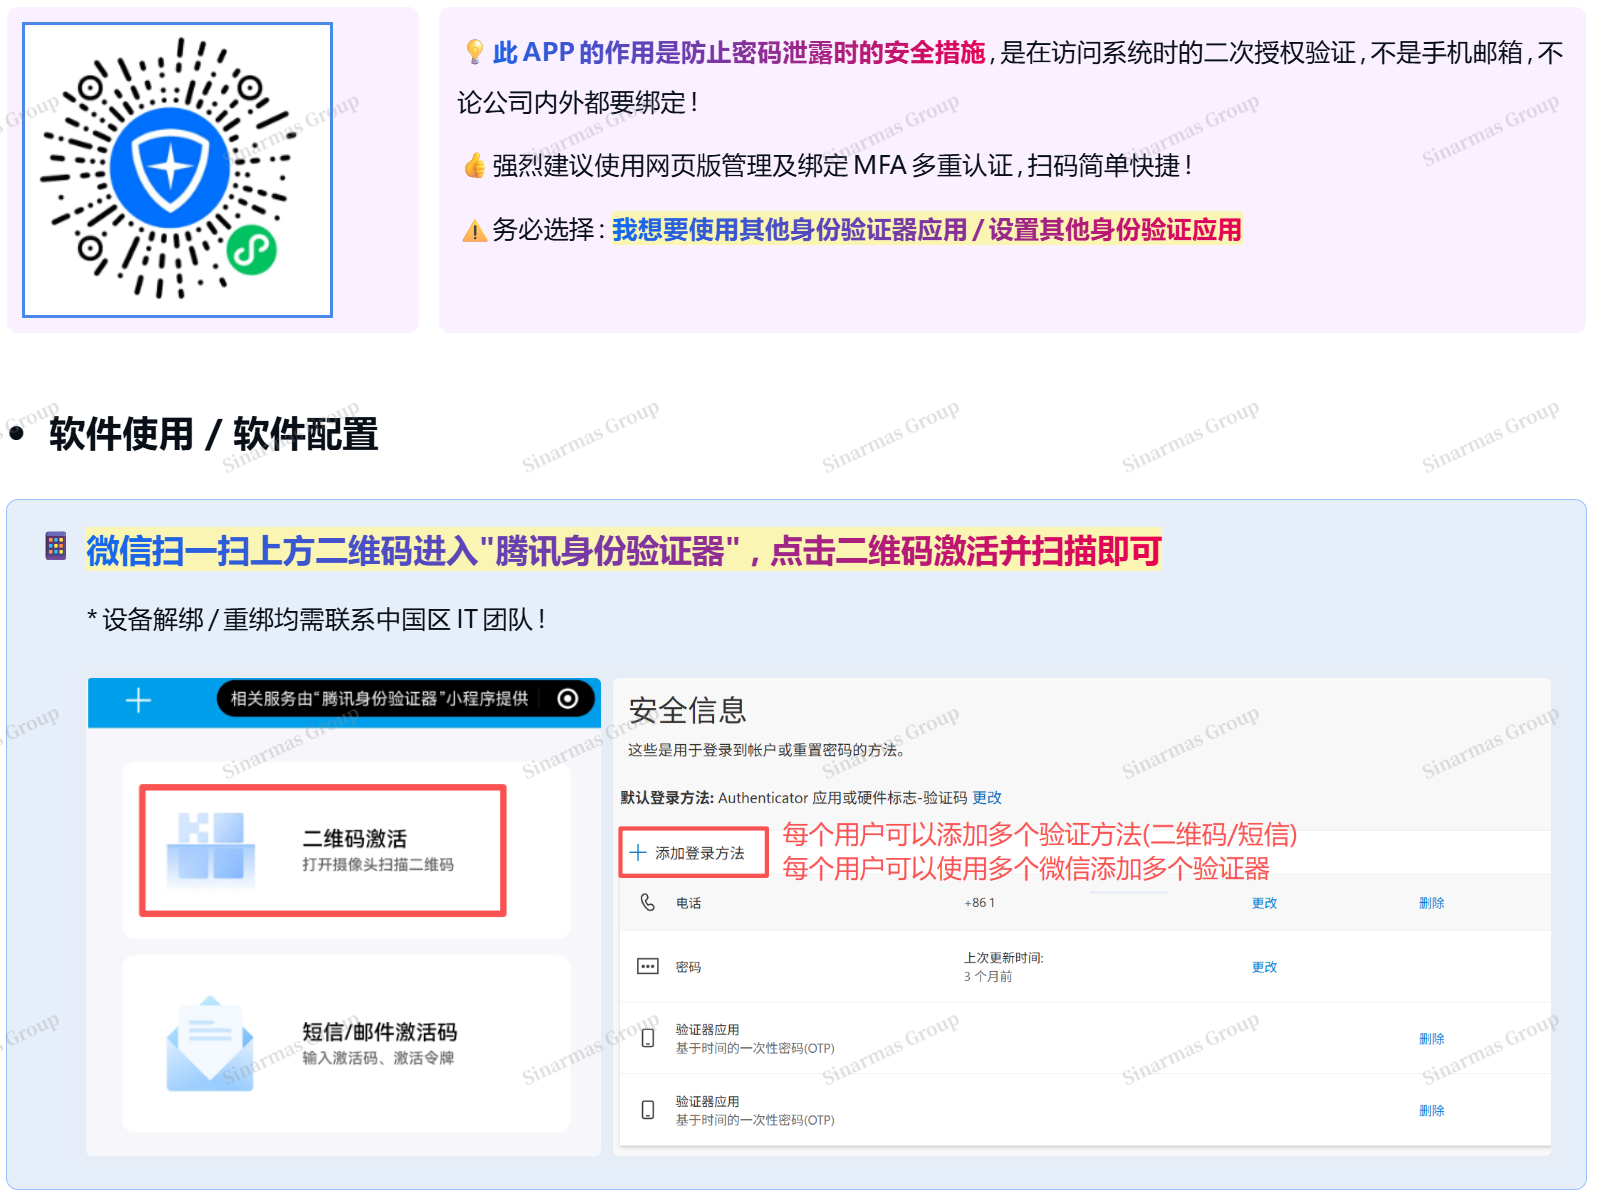This screenshot has width=1599, height=1194.
Task: Click 添加登录方法 to add a sign-in method
Action: click(x=692, y=853)
